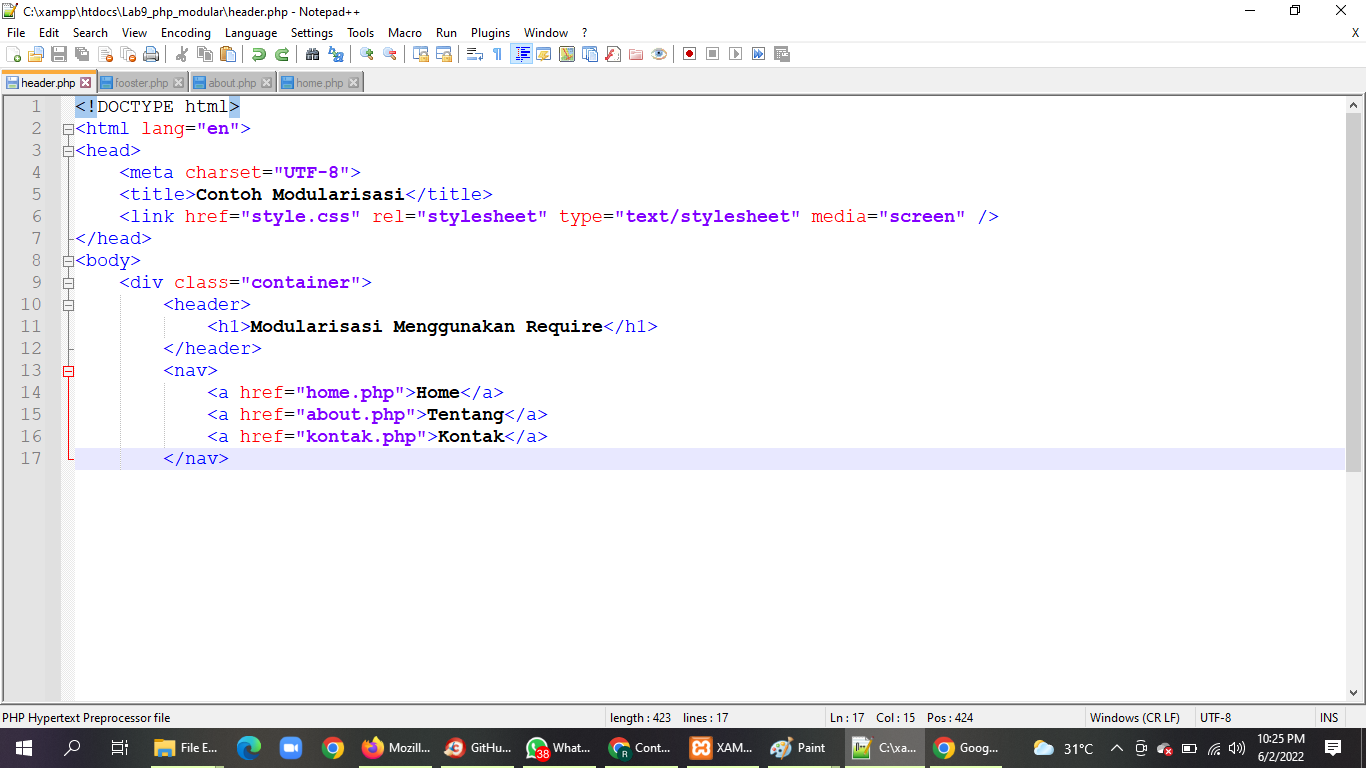Close the fooster.php tab
Image resolution: width=1366 pixels, height=768 pixels.
coord(179,83)
